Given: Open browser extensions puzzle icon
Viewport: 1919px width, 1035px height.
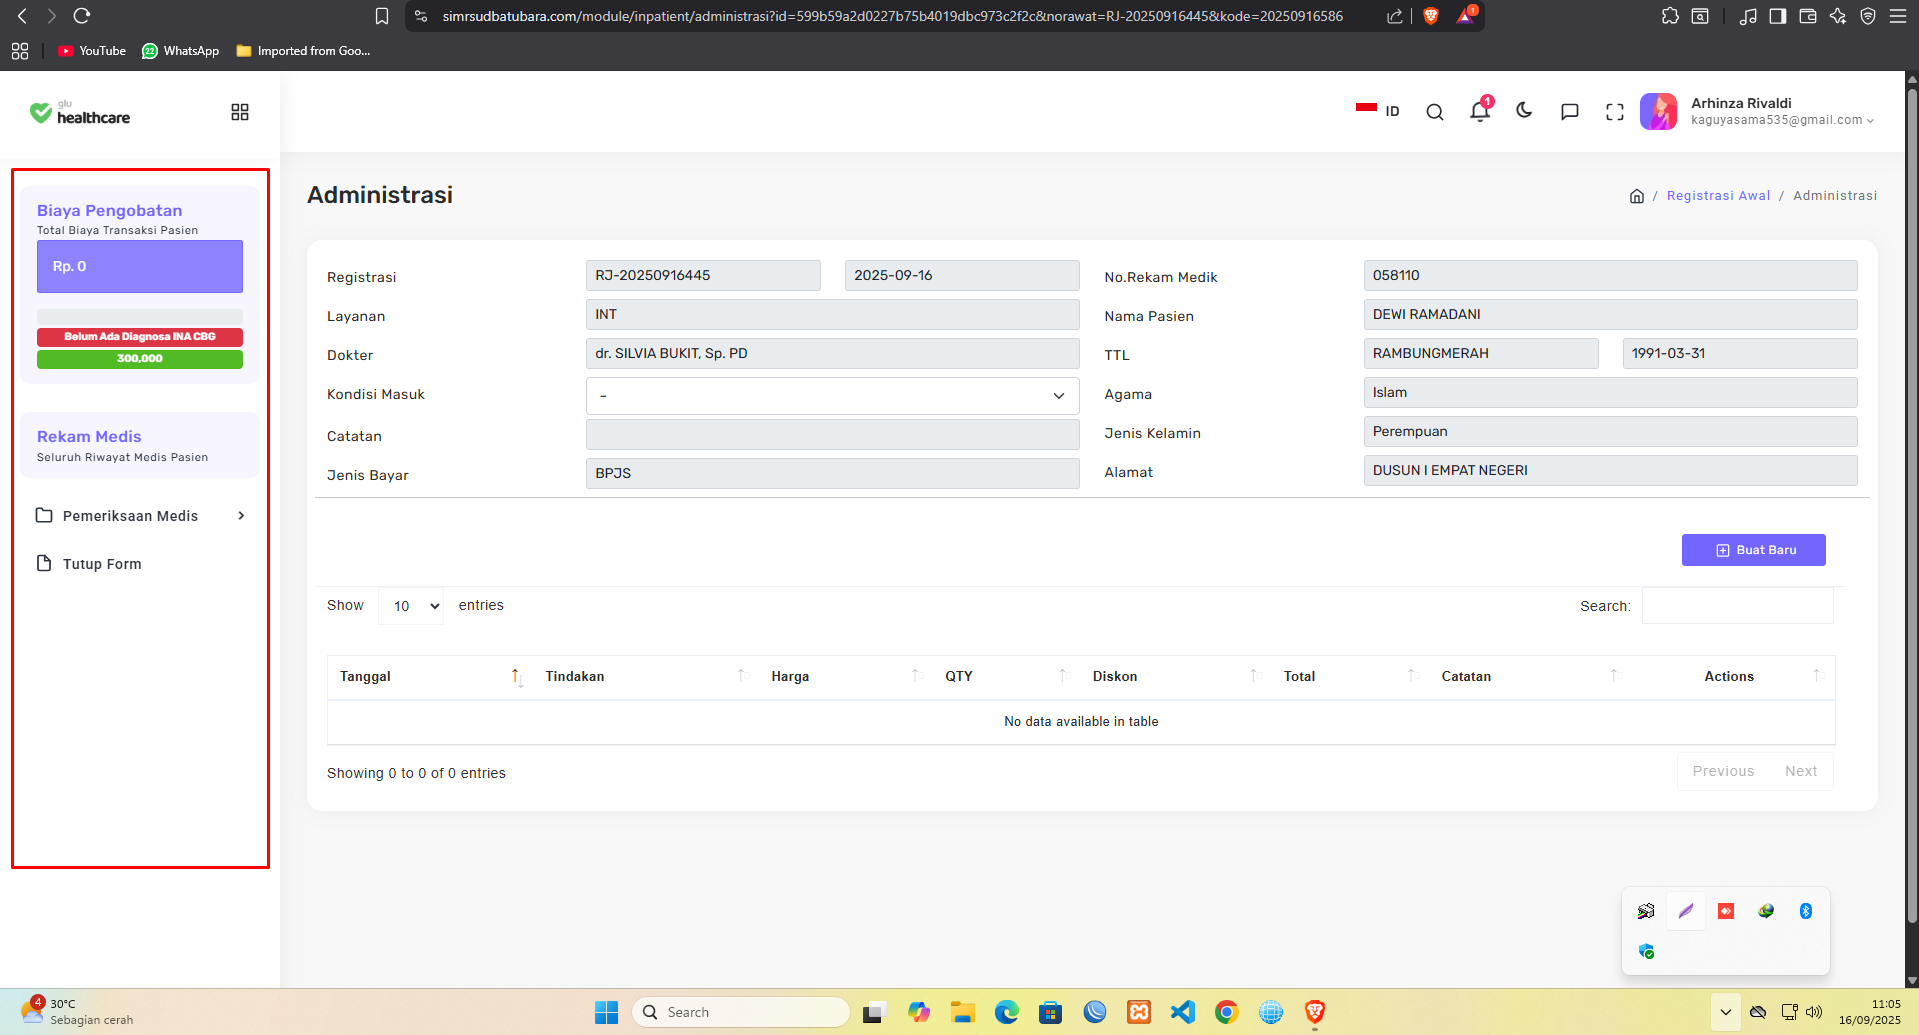Looking at the screenshot, I should click(1670, 16).
